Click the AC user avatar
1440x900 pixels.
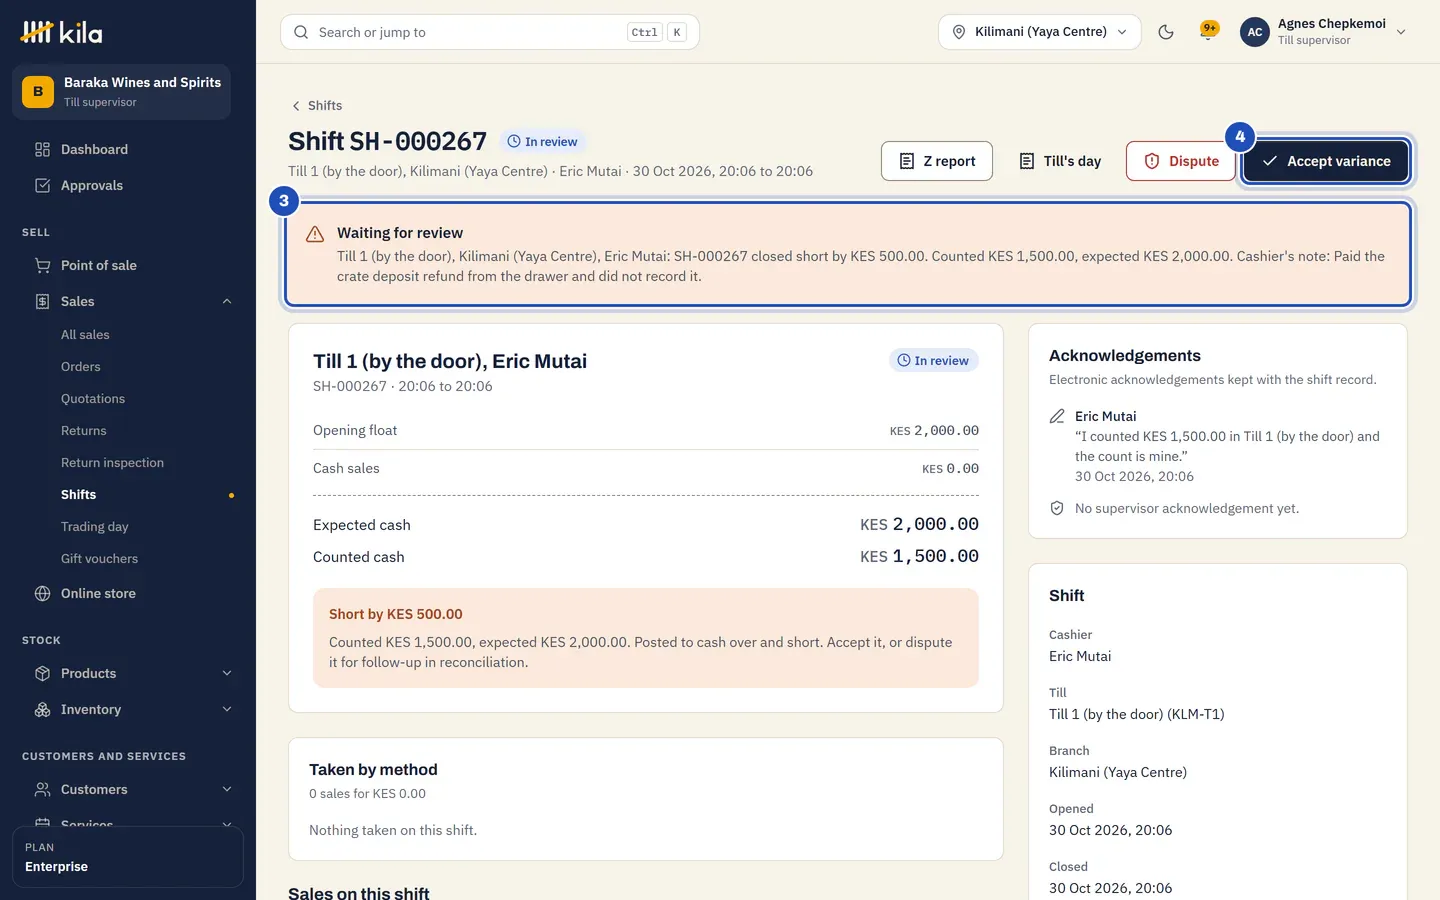[1255, 32]
